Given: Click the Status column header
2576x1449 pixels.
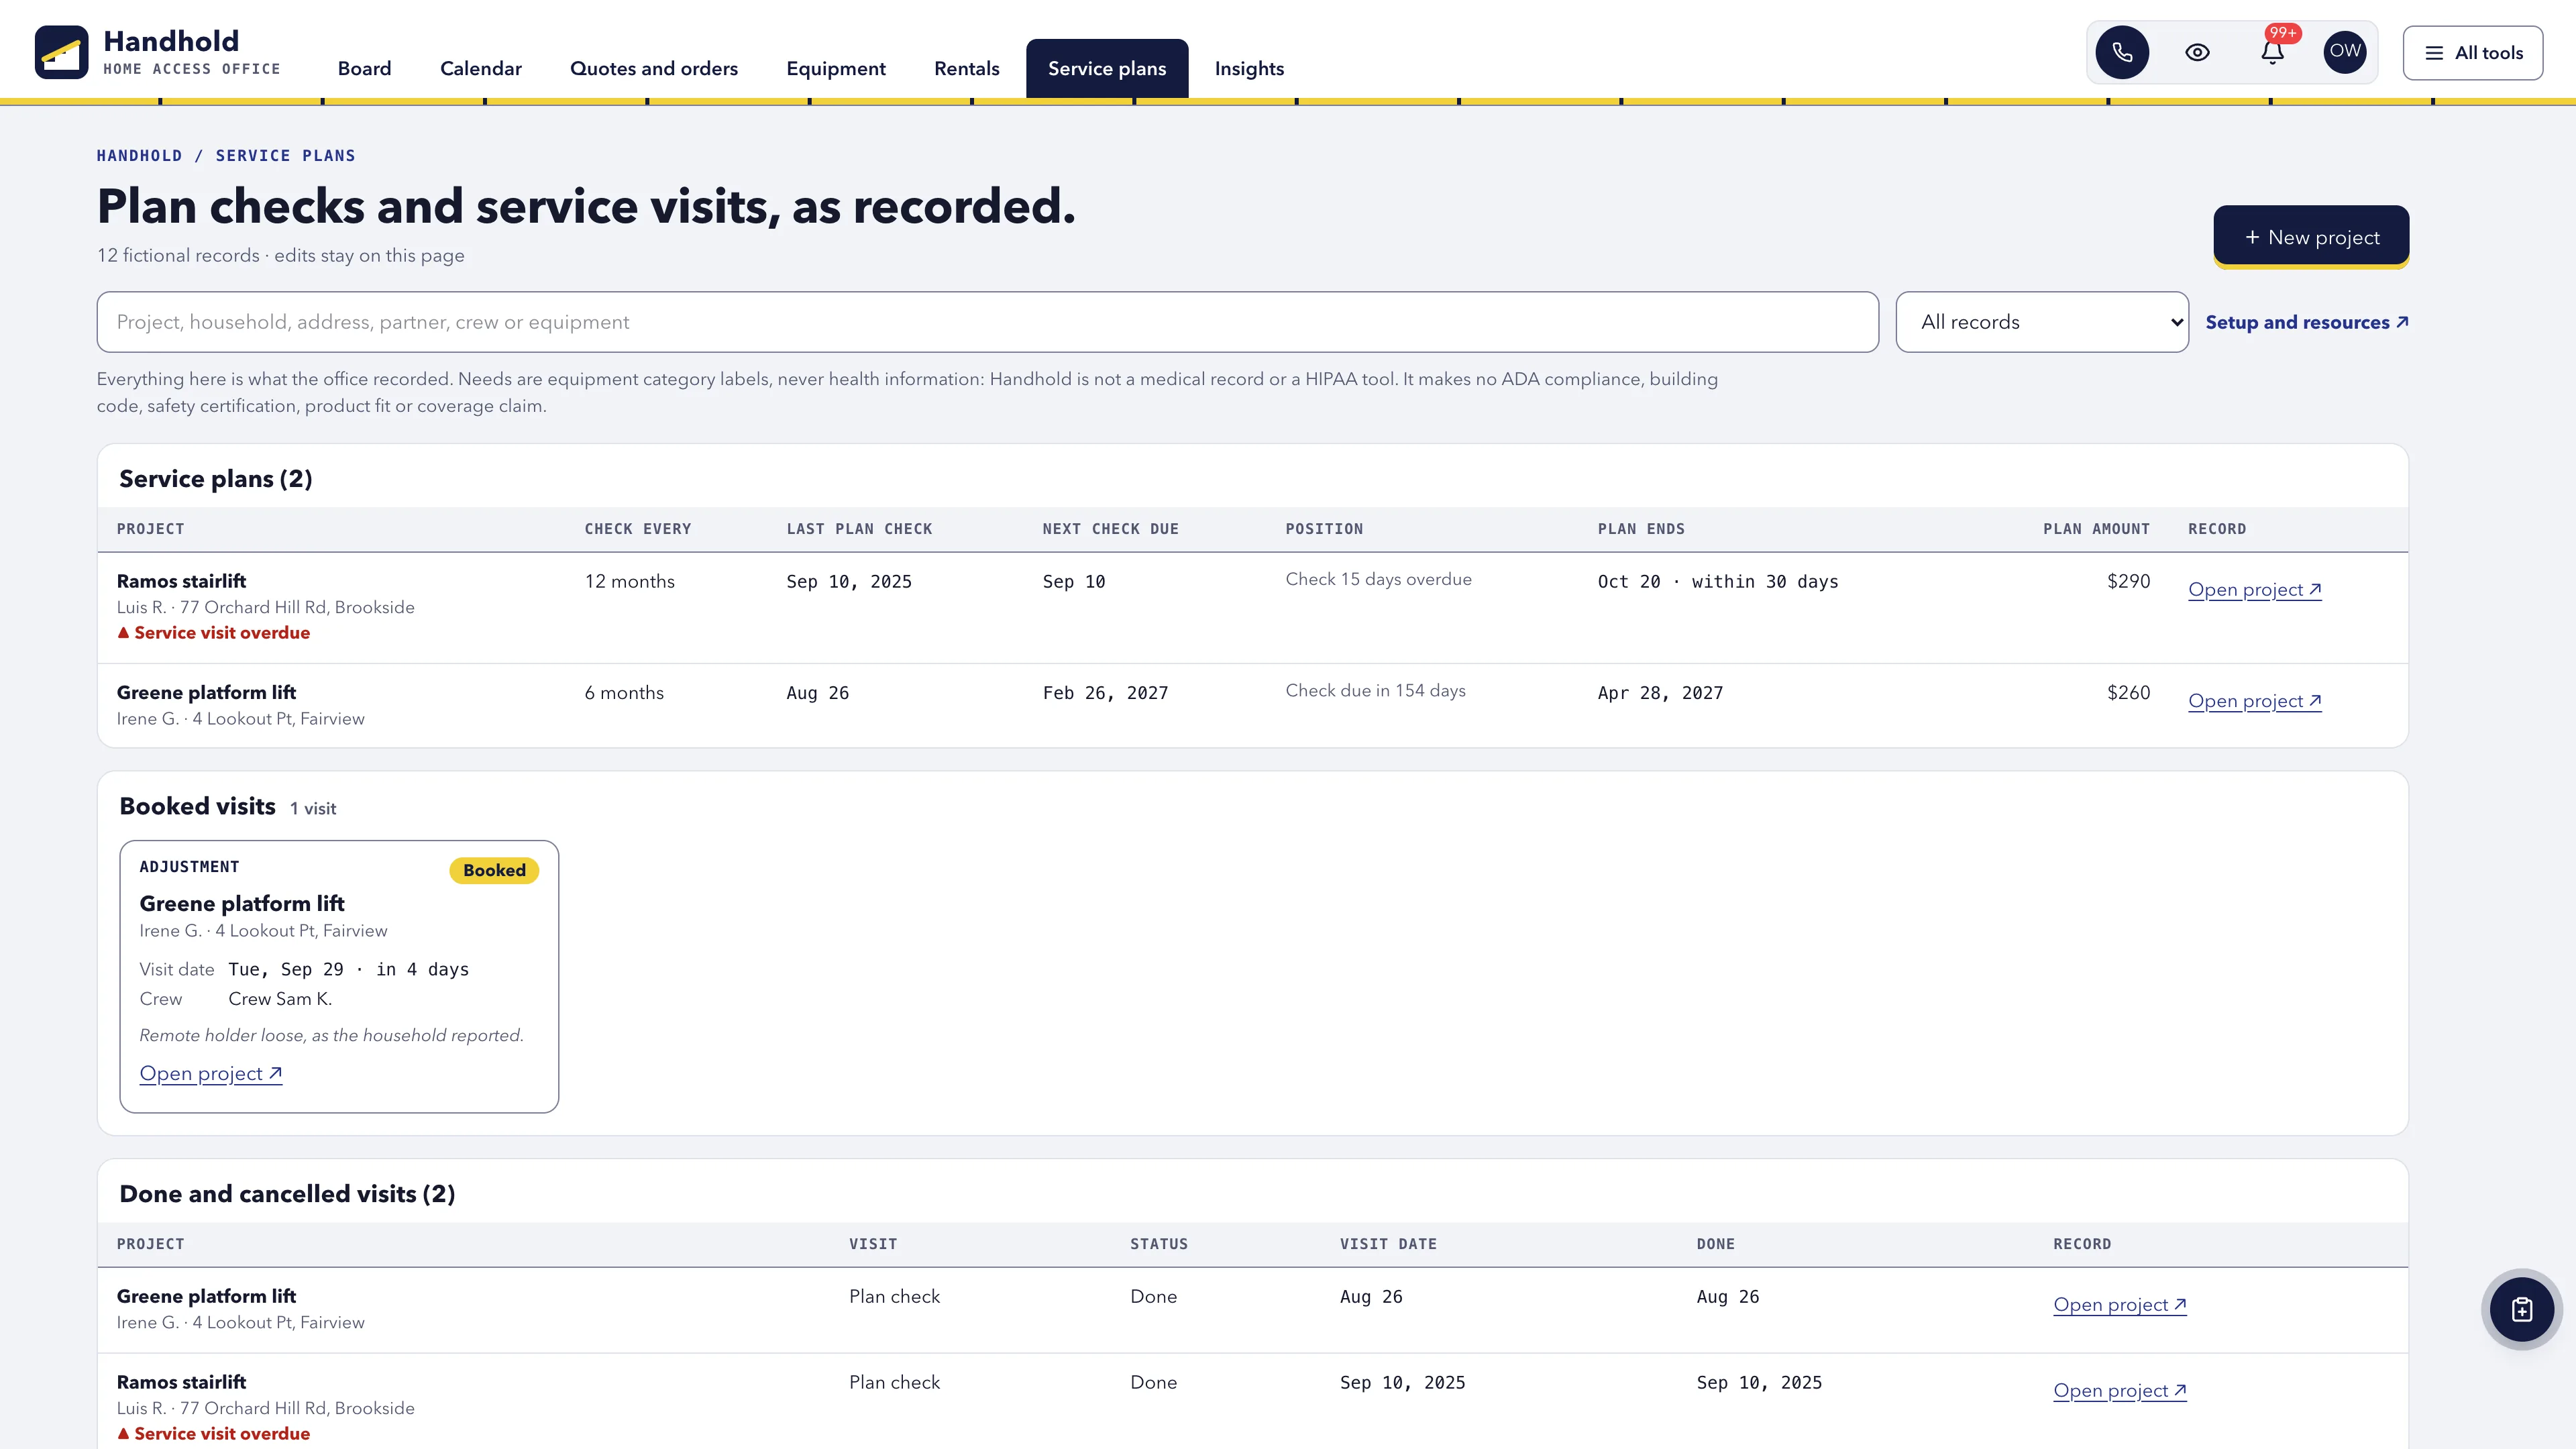Looking at the screenshot, I should coord(1159,1244).
